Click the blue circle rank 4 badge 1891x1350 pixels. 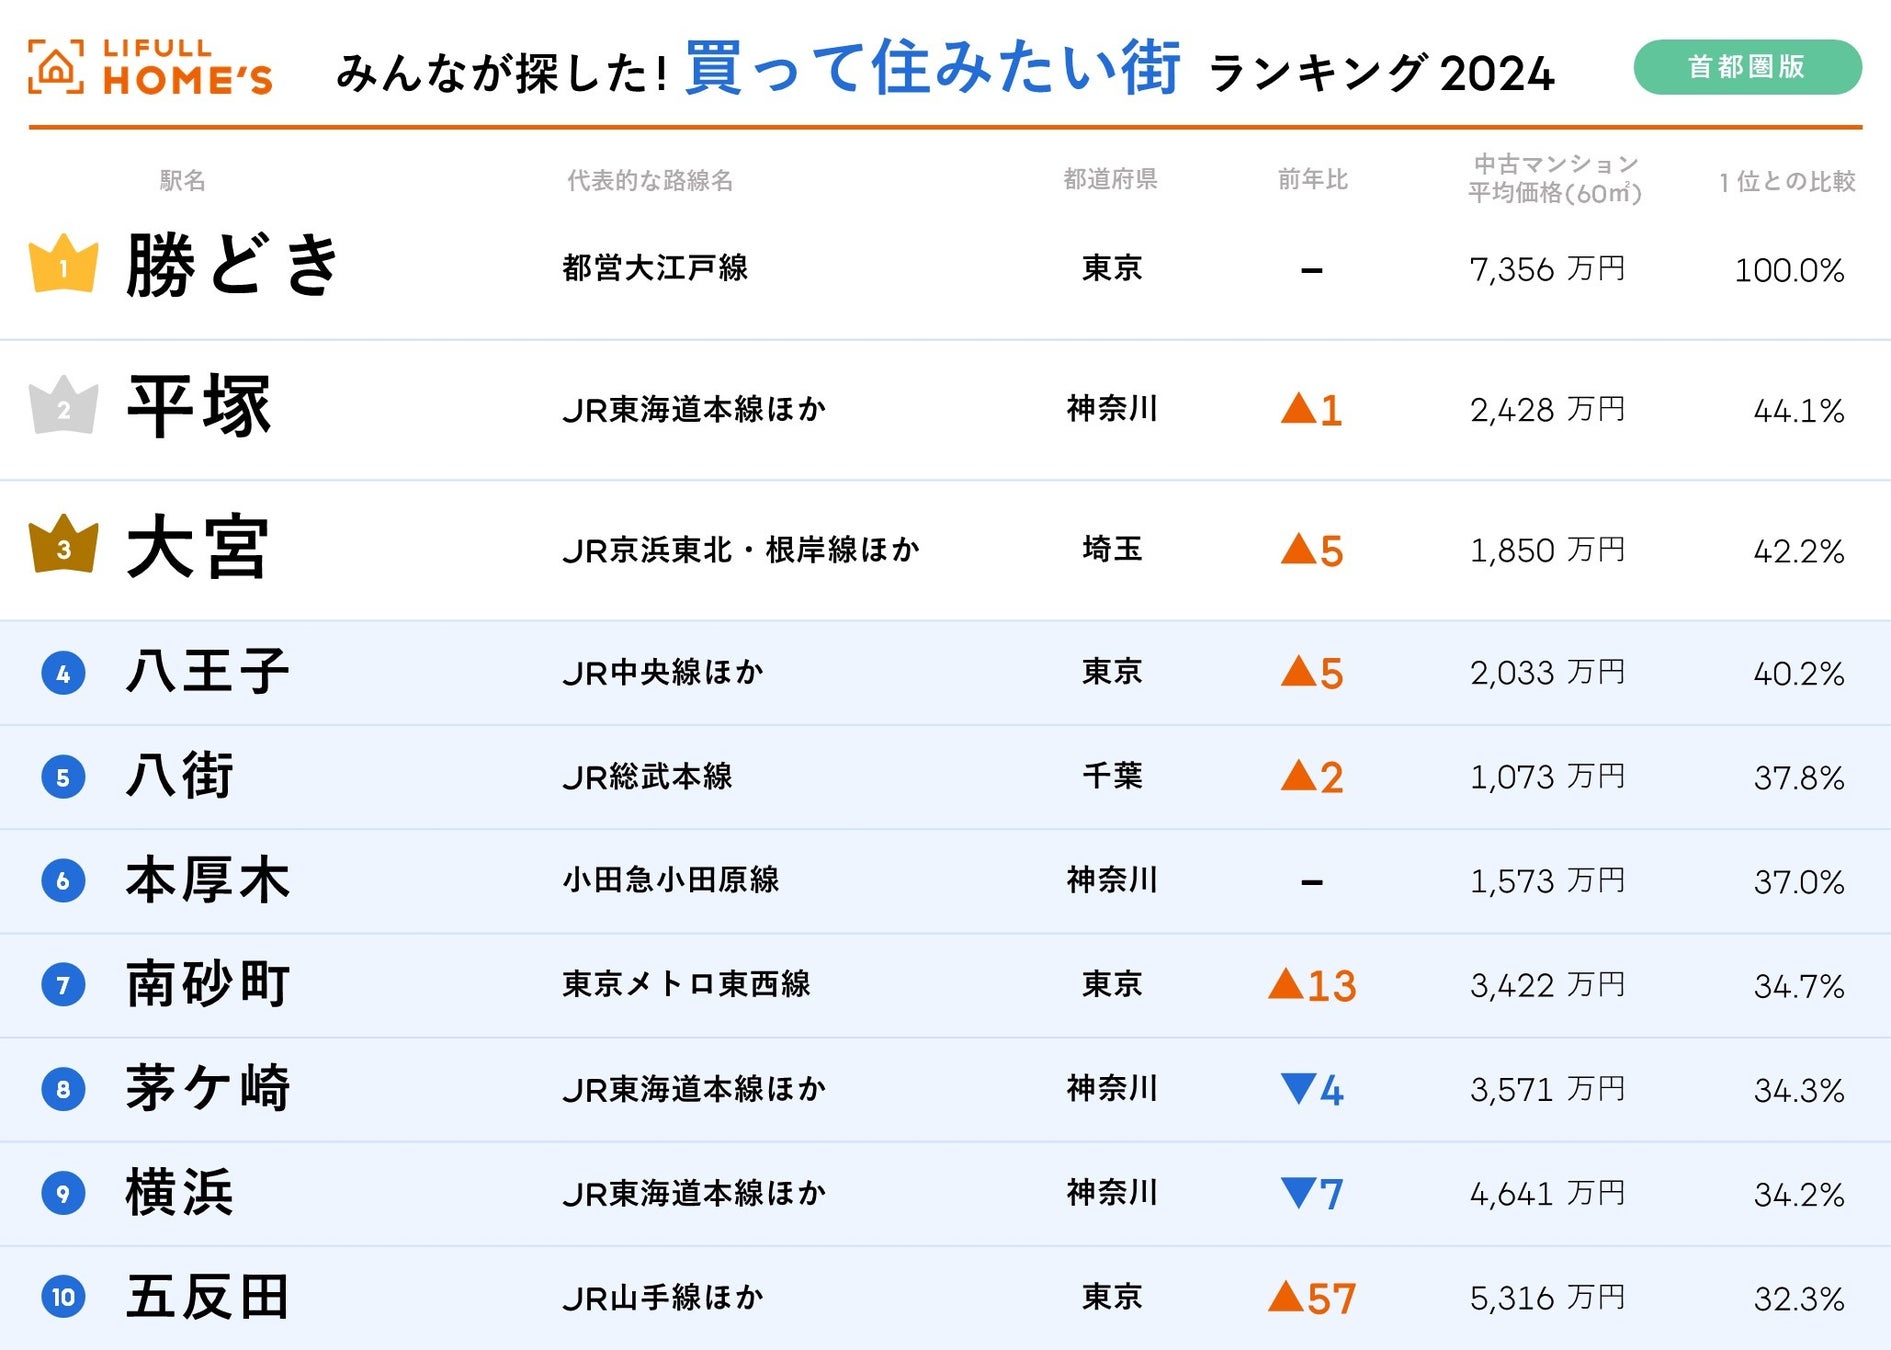[63, 673]
